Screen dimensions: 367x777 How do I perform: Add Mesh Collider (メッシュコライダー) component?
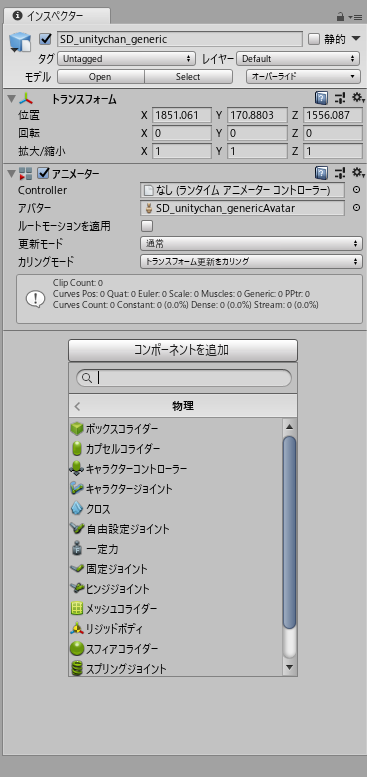click(175, 609)
